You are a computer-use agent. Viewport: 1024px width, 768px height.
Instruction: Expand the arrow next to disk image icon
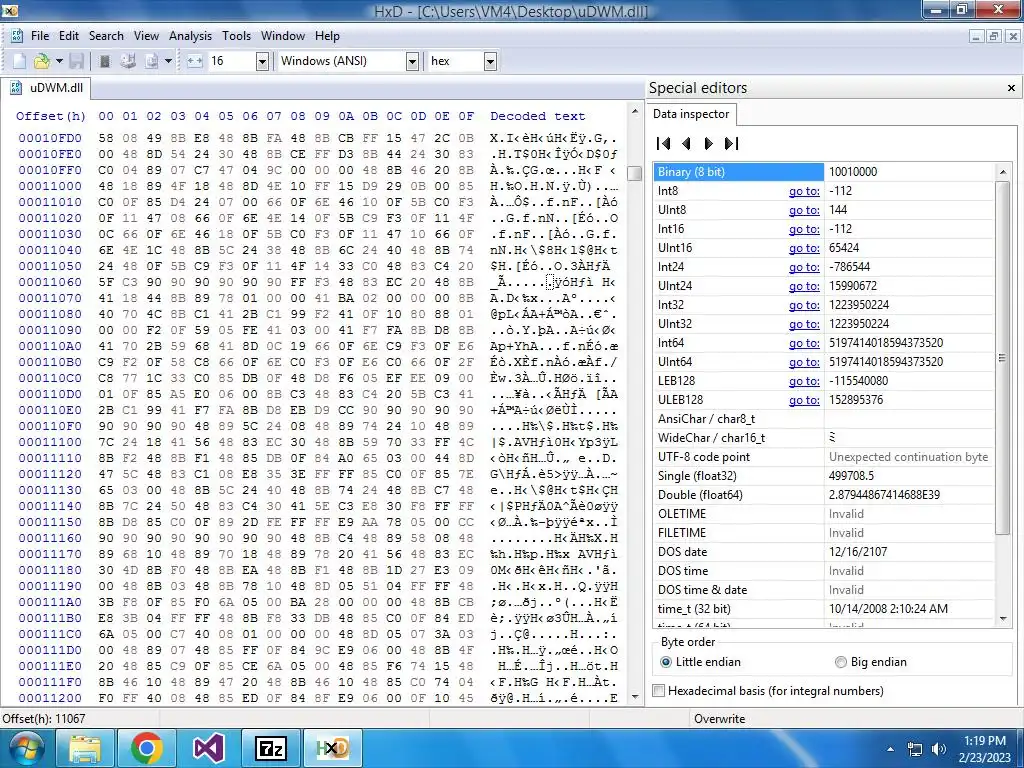(168, 61)
